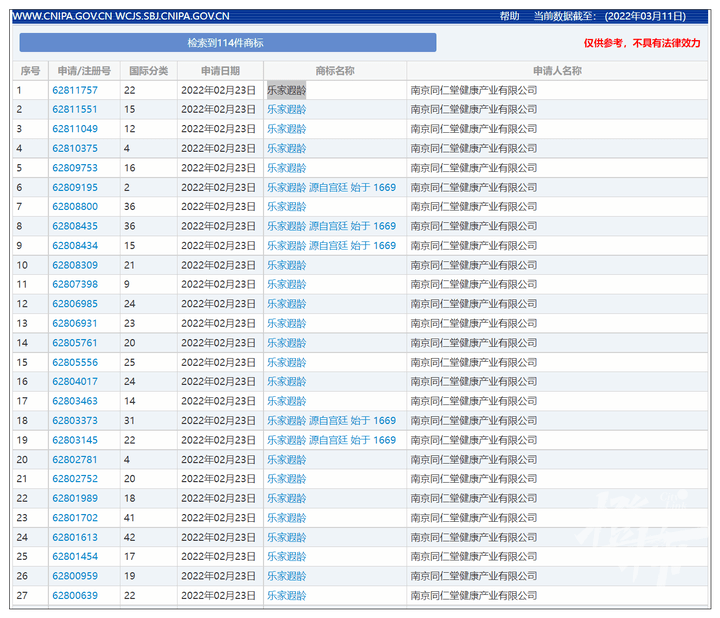Open application number 62811757
This screenshot has height=618, width=720.
[x=75, y=90]
